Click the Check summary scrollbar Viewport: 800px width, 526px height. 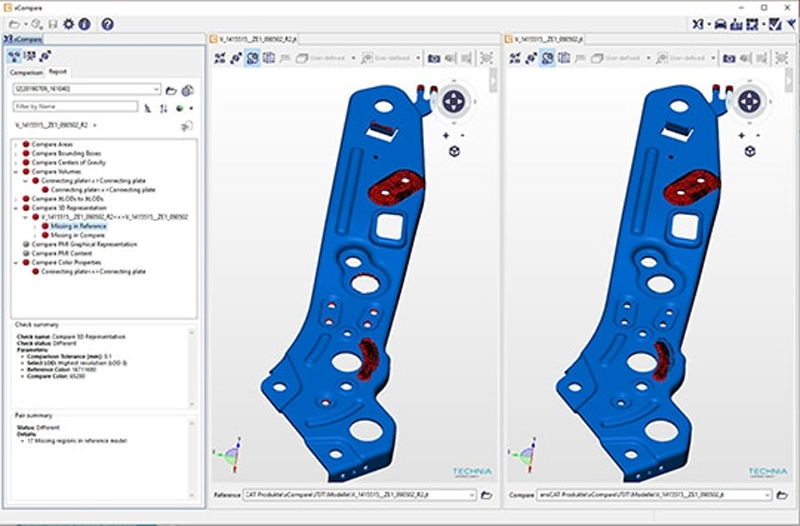coord(192,368)
